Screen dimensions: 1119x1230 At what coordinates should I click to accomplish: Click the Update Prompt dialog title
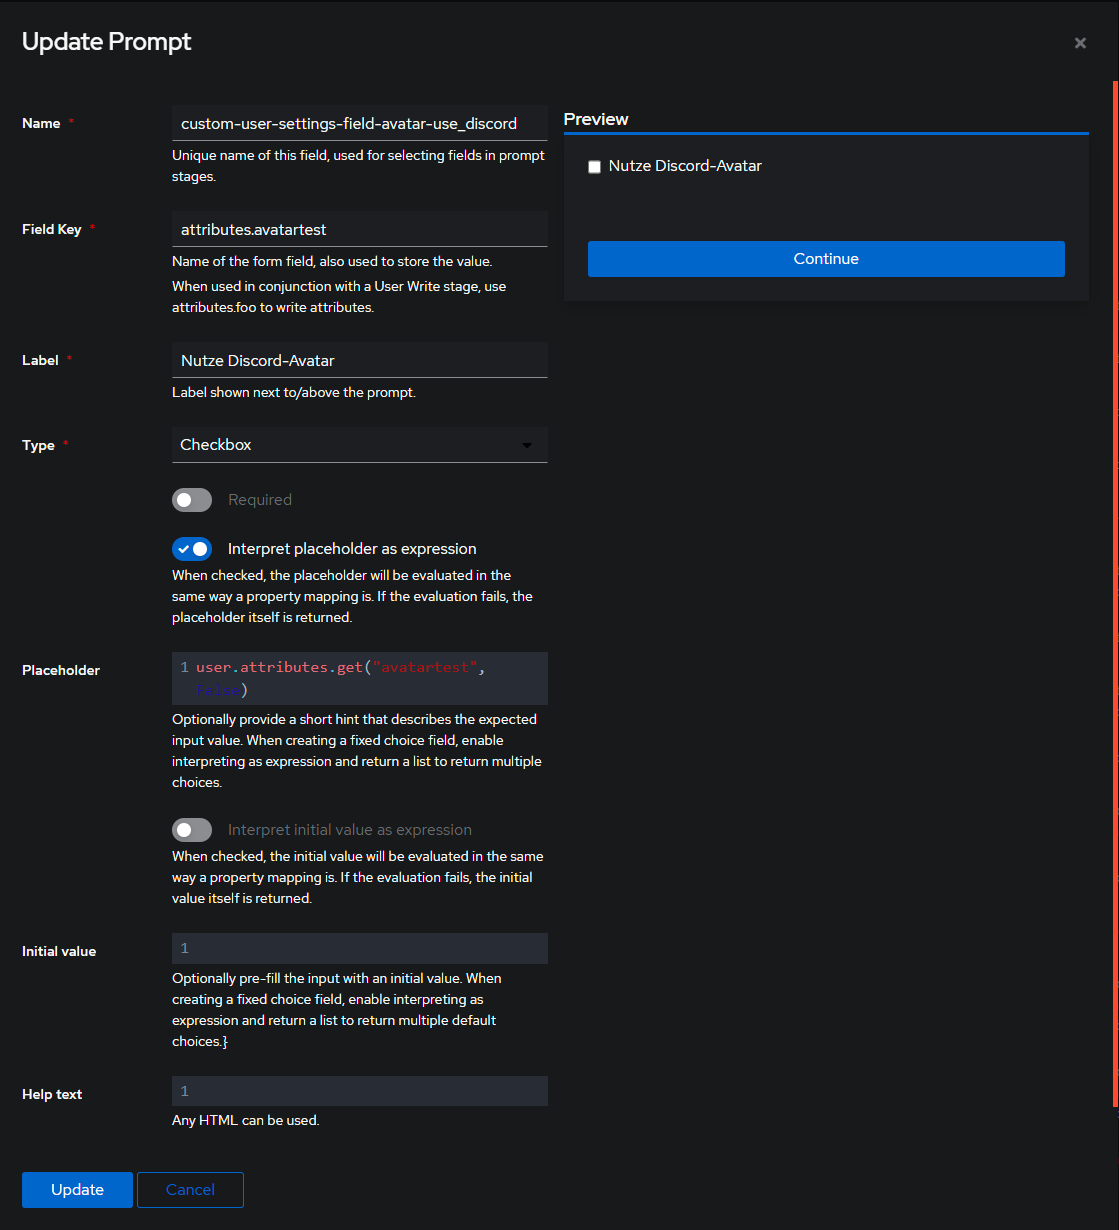tap(106, 41)
